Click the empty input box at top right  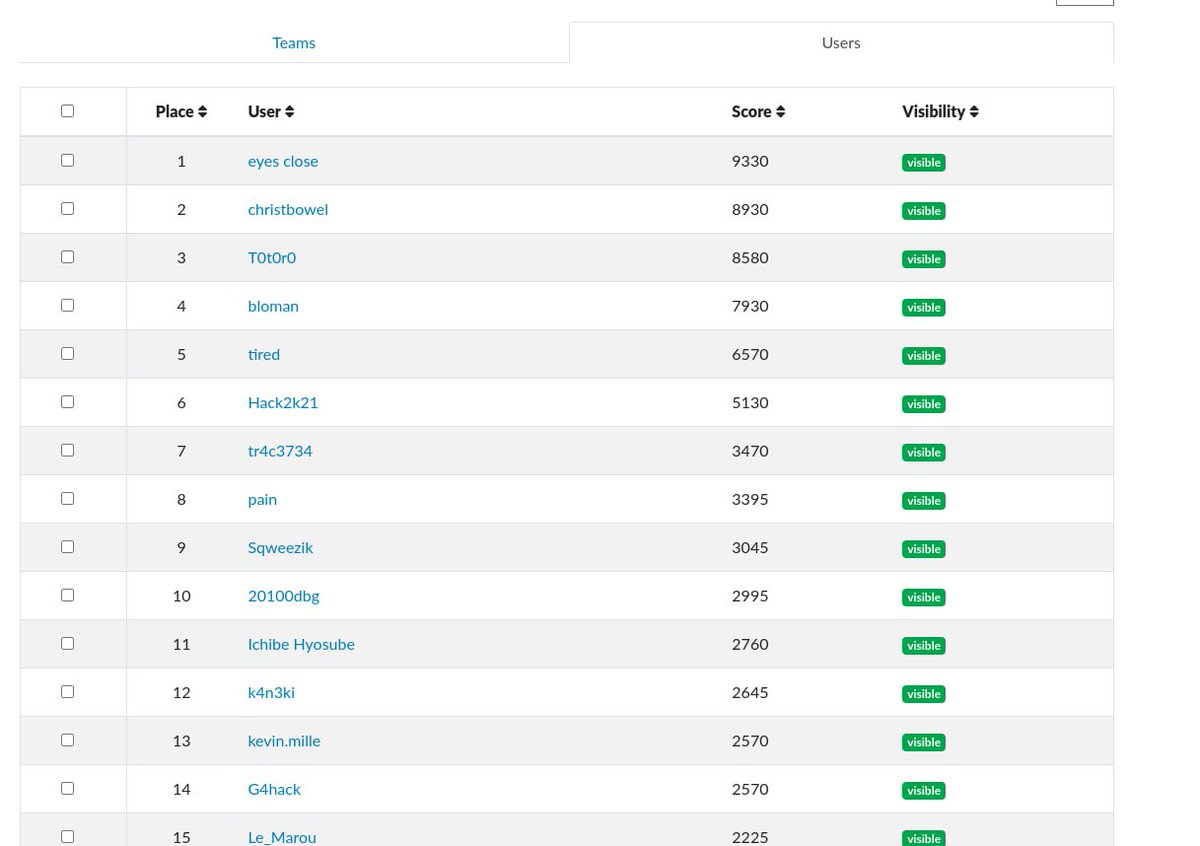(x=1084, y=2)
